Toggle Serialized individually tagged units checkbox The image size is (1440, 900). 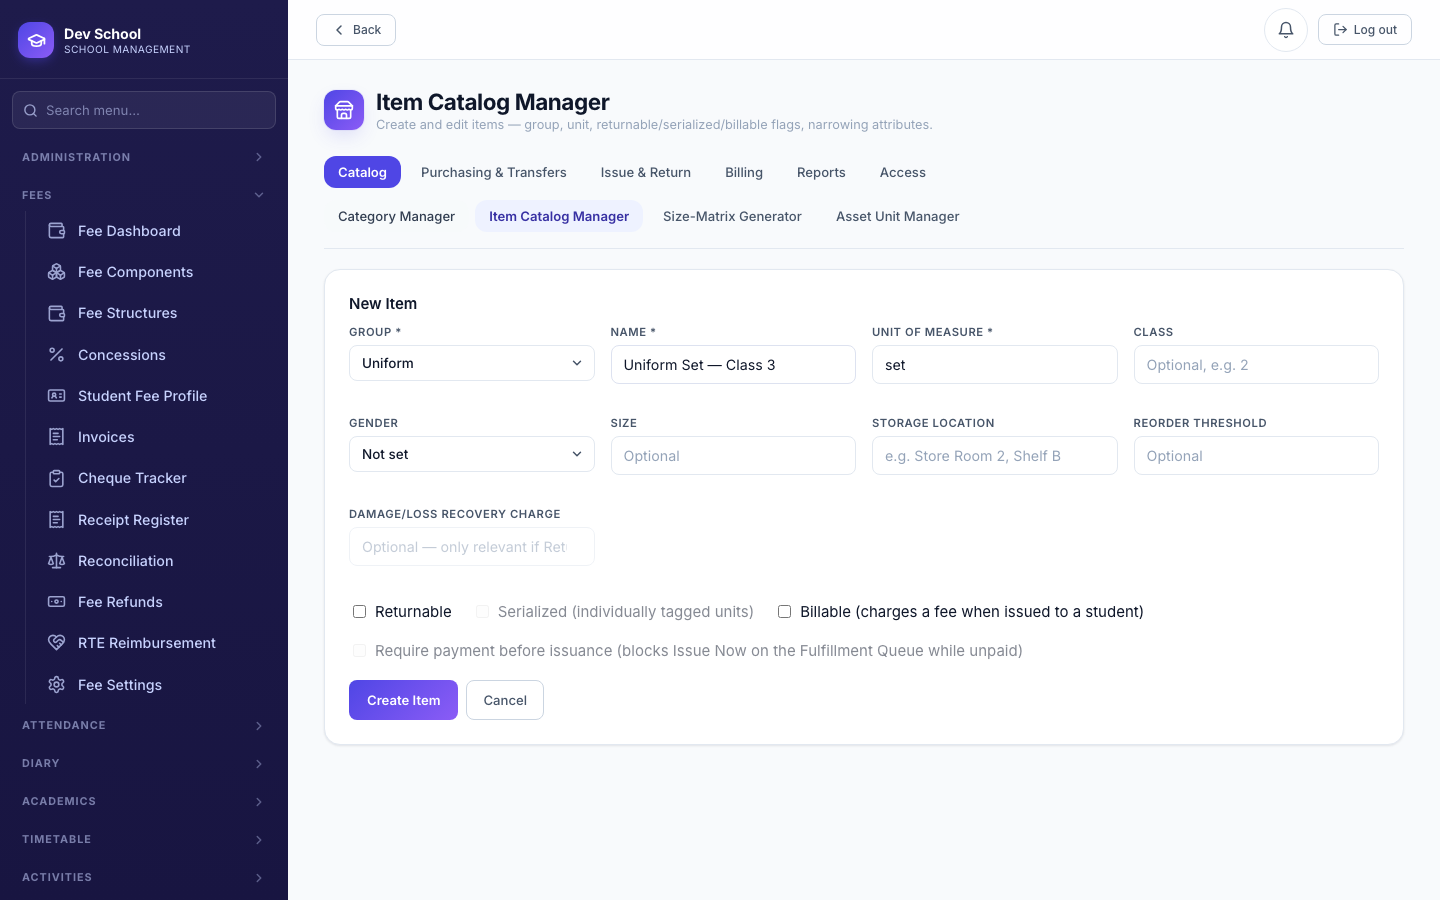(x=483, y=612)
